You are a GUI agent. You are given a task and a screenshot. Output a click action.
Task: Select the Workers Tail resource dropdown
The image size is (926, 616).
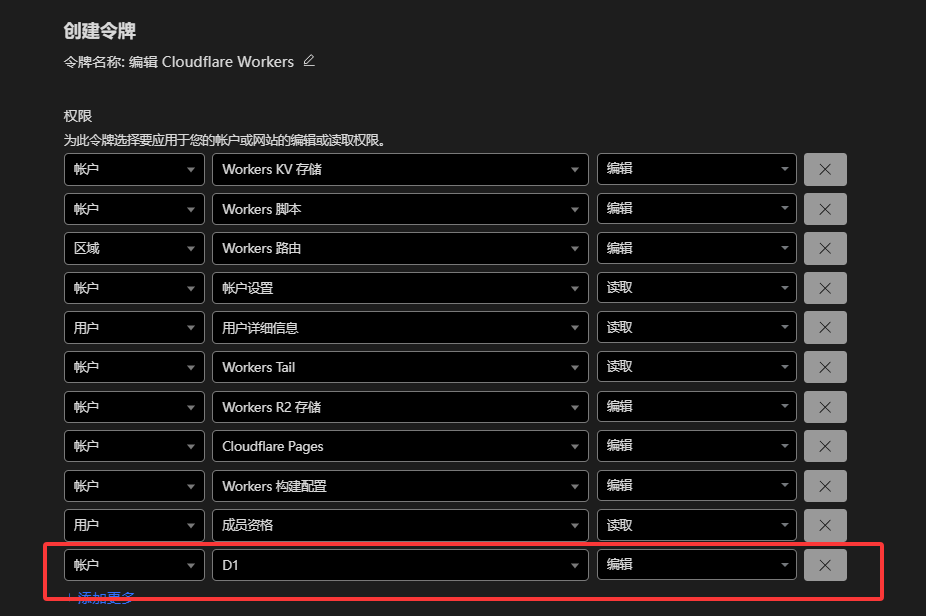click(x=400, y=367)
